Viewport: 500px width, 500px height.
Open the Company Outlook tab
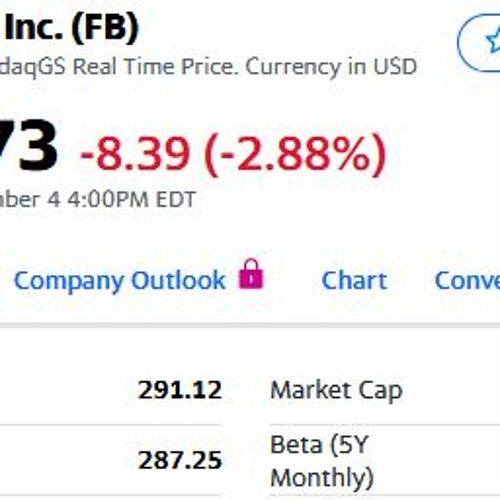[120, 281]
